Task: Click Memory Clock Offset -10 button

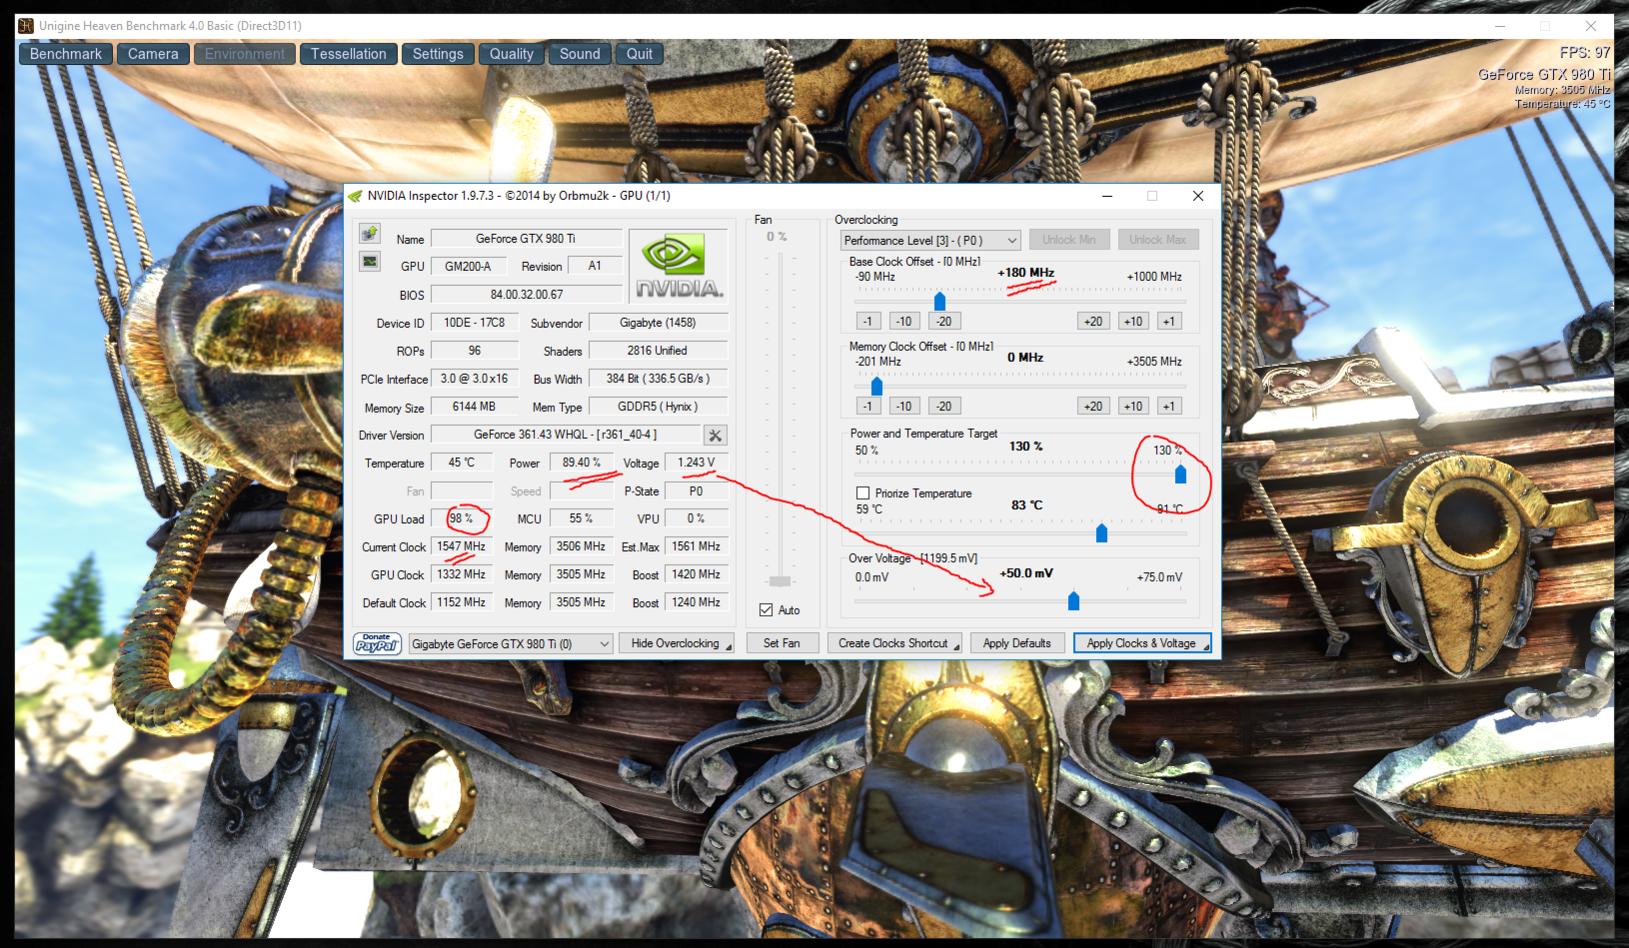Action: coord(904,406)
